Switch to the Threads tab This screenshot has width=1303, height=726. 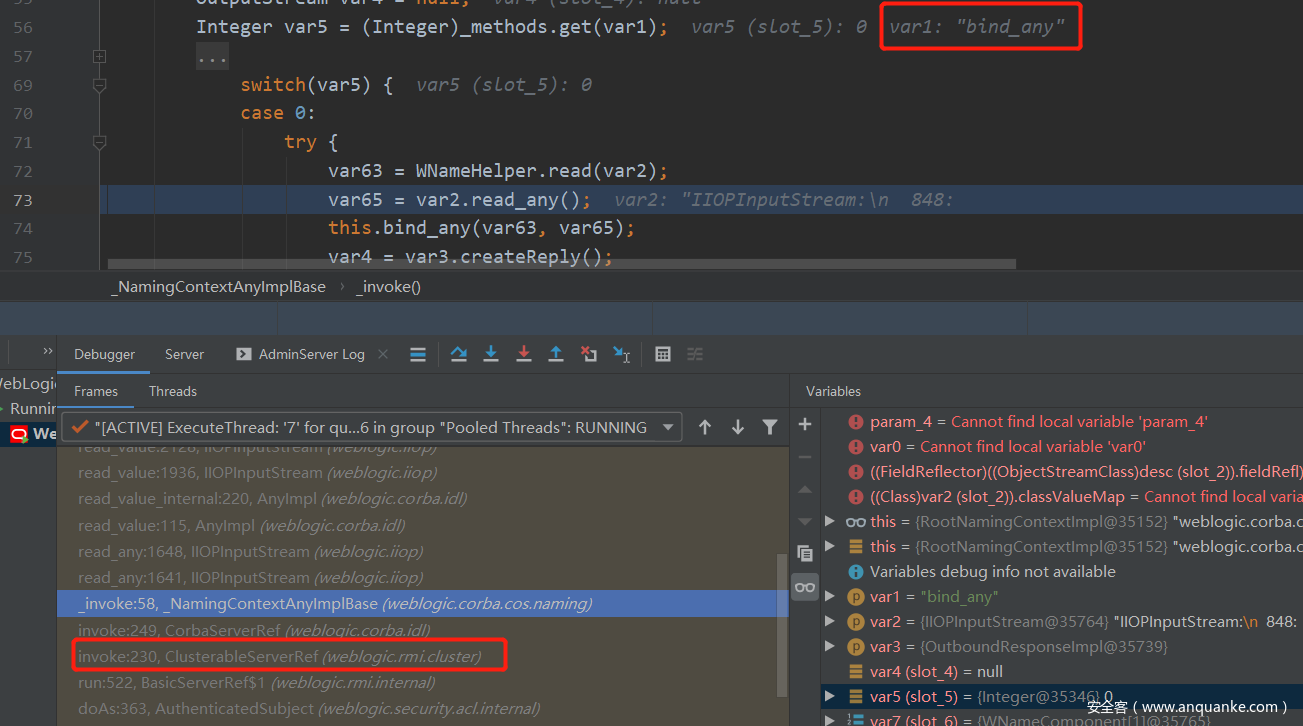pyautogui.click(x=172, y=391)
